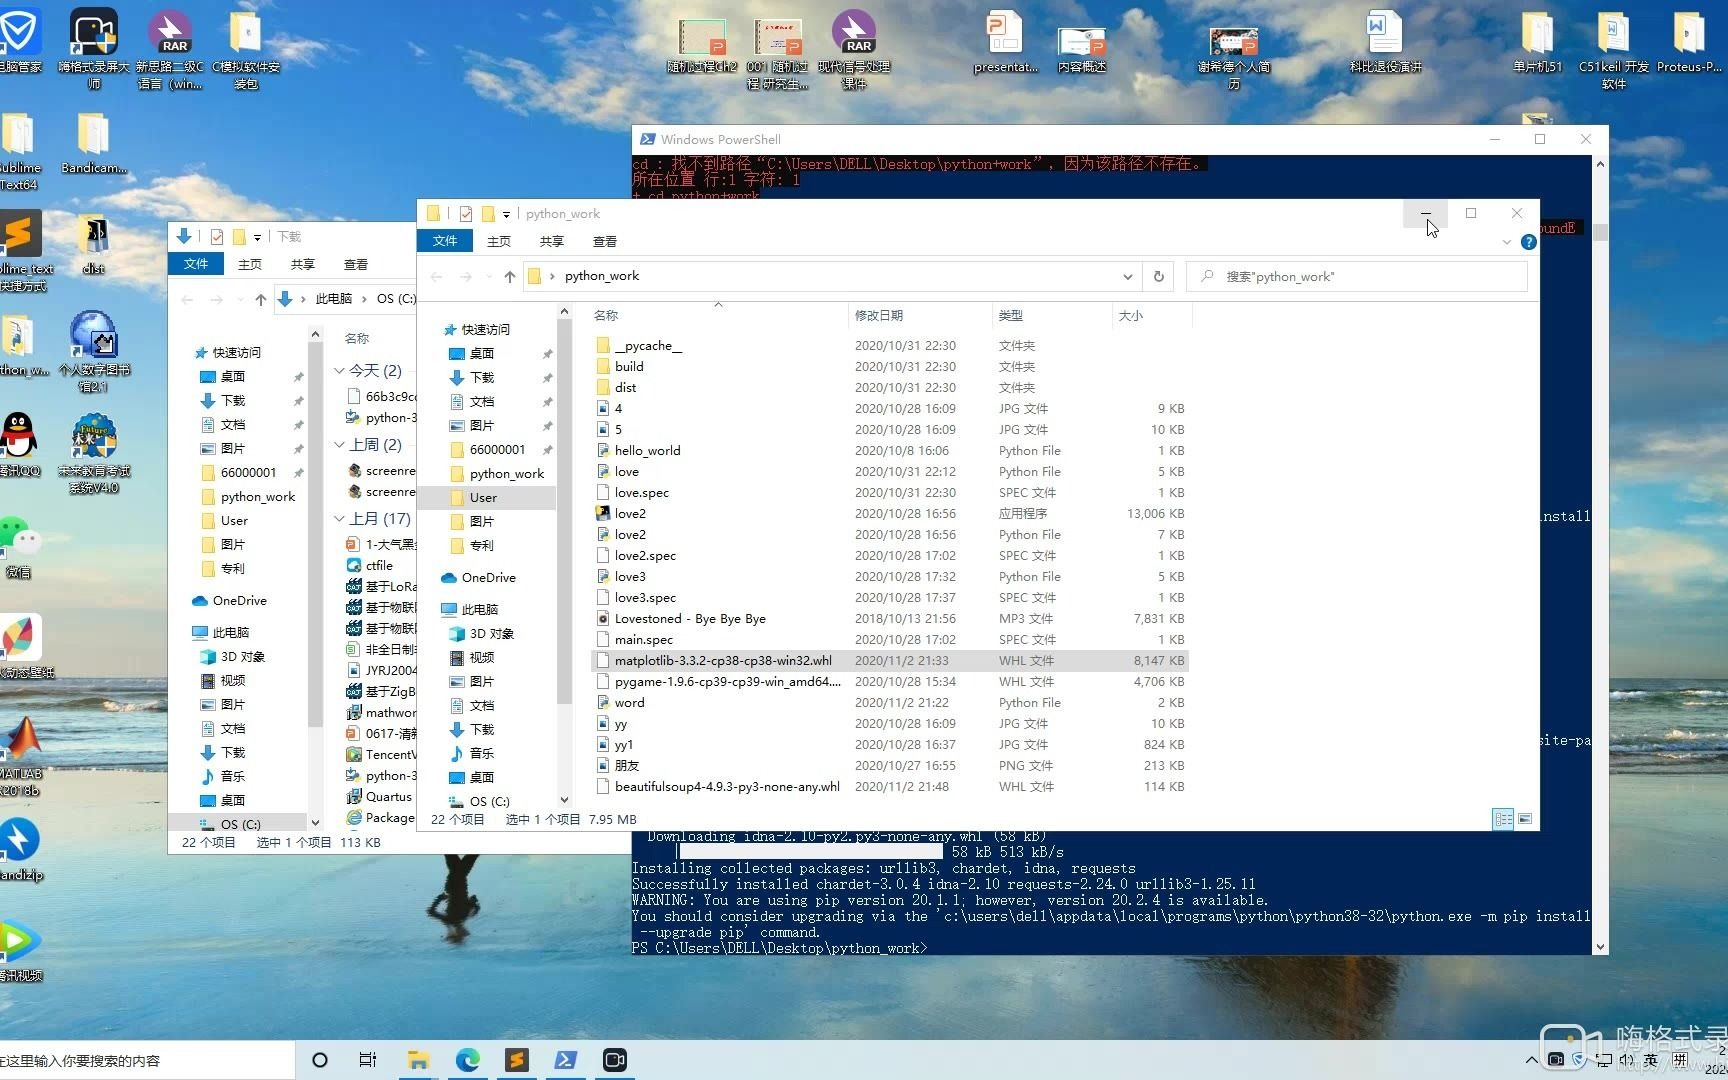Image resolution: width=1728 pixels, height=1080 pixels.
Task: Sort files by 名称 column header
Action: click(718, 315)
